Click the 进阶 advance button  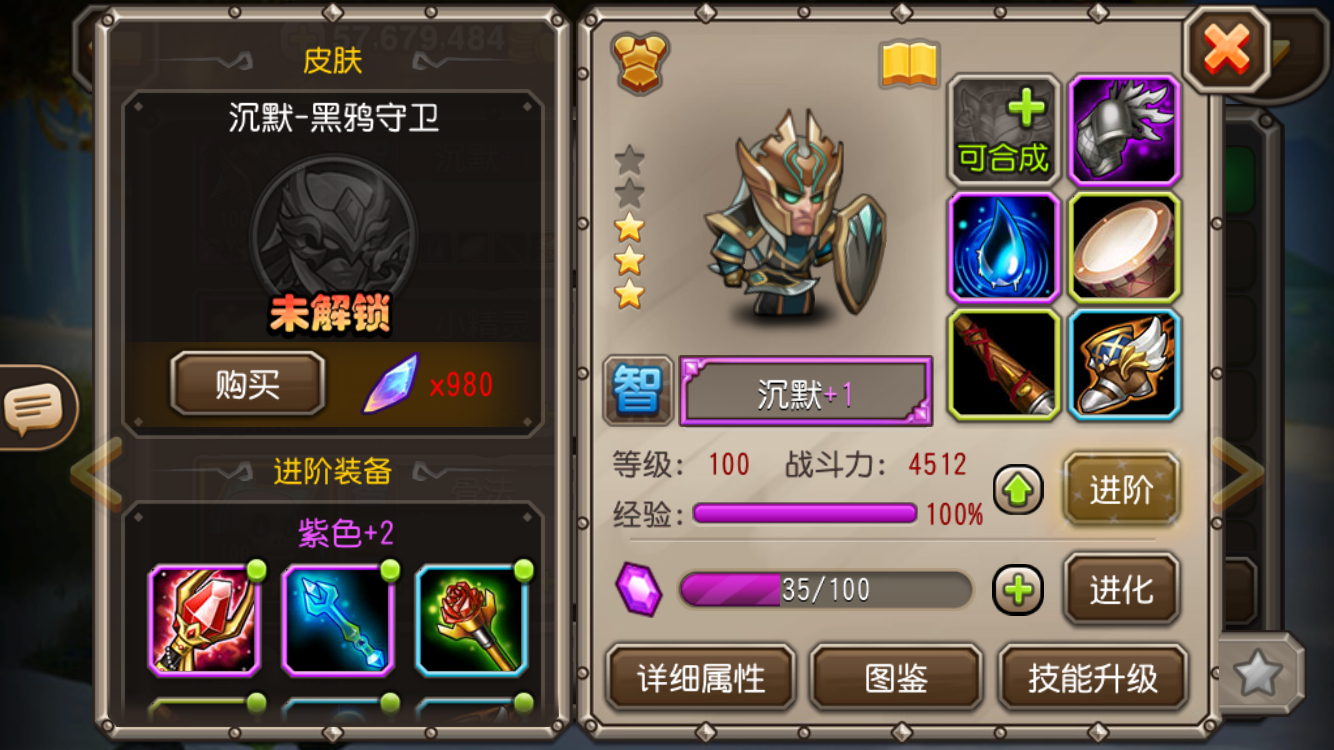click(1121, 490)
